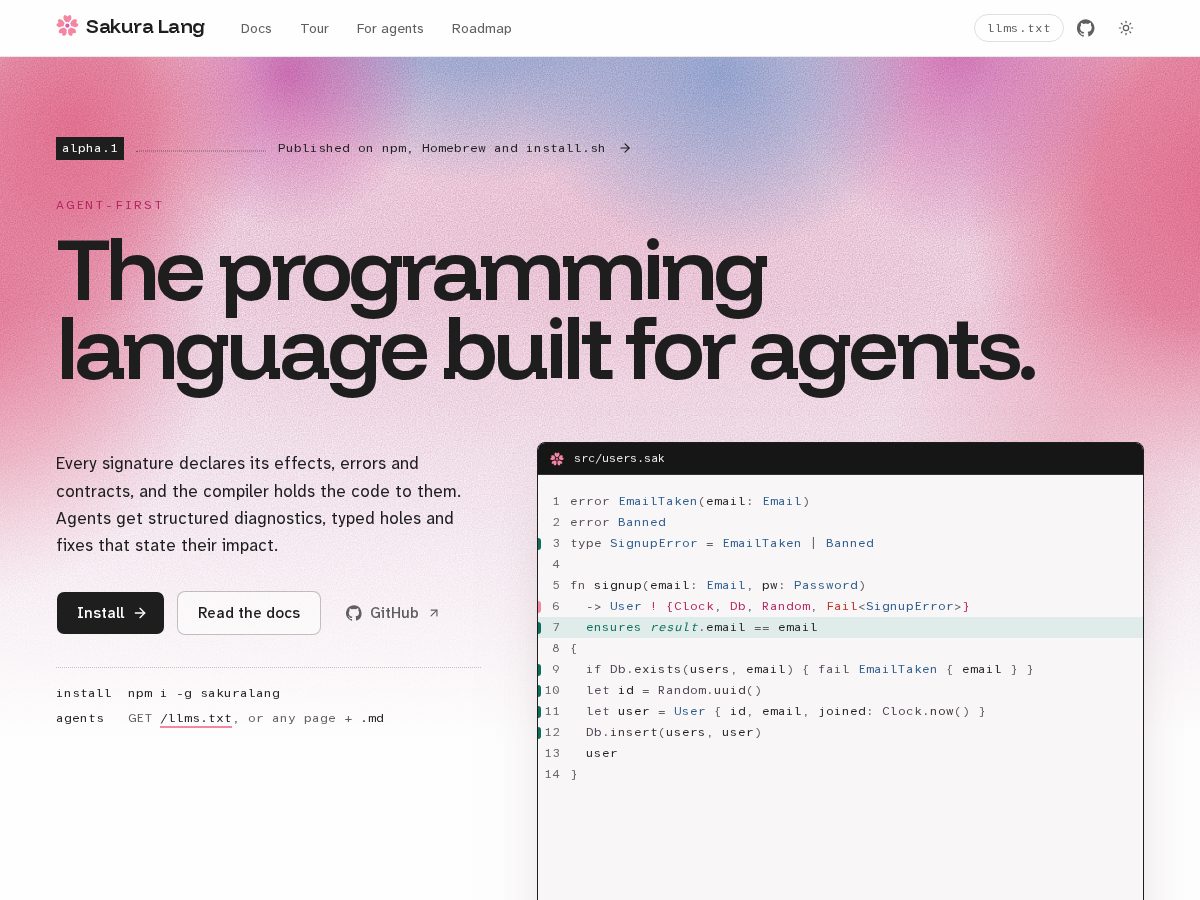Click the npm i -g sakuralang command

[x=204, y=693]
